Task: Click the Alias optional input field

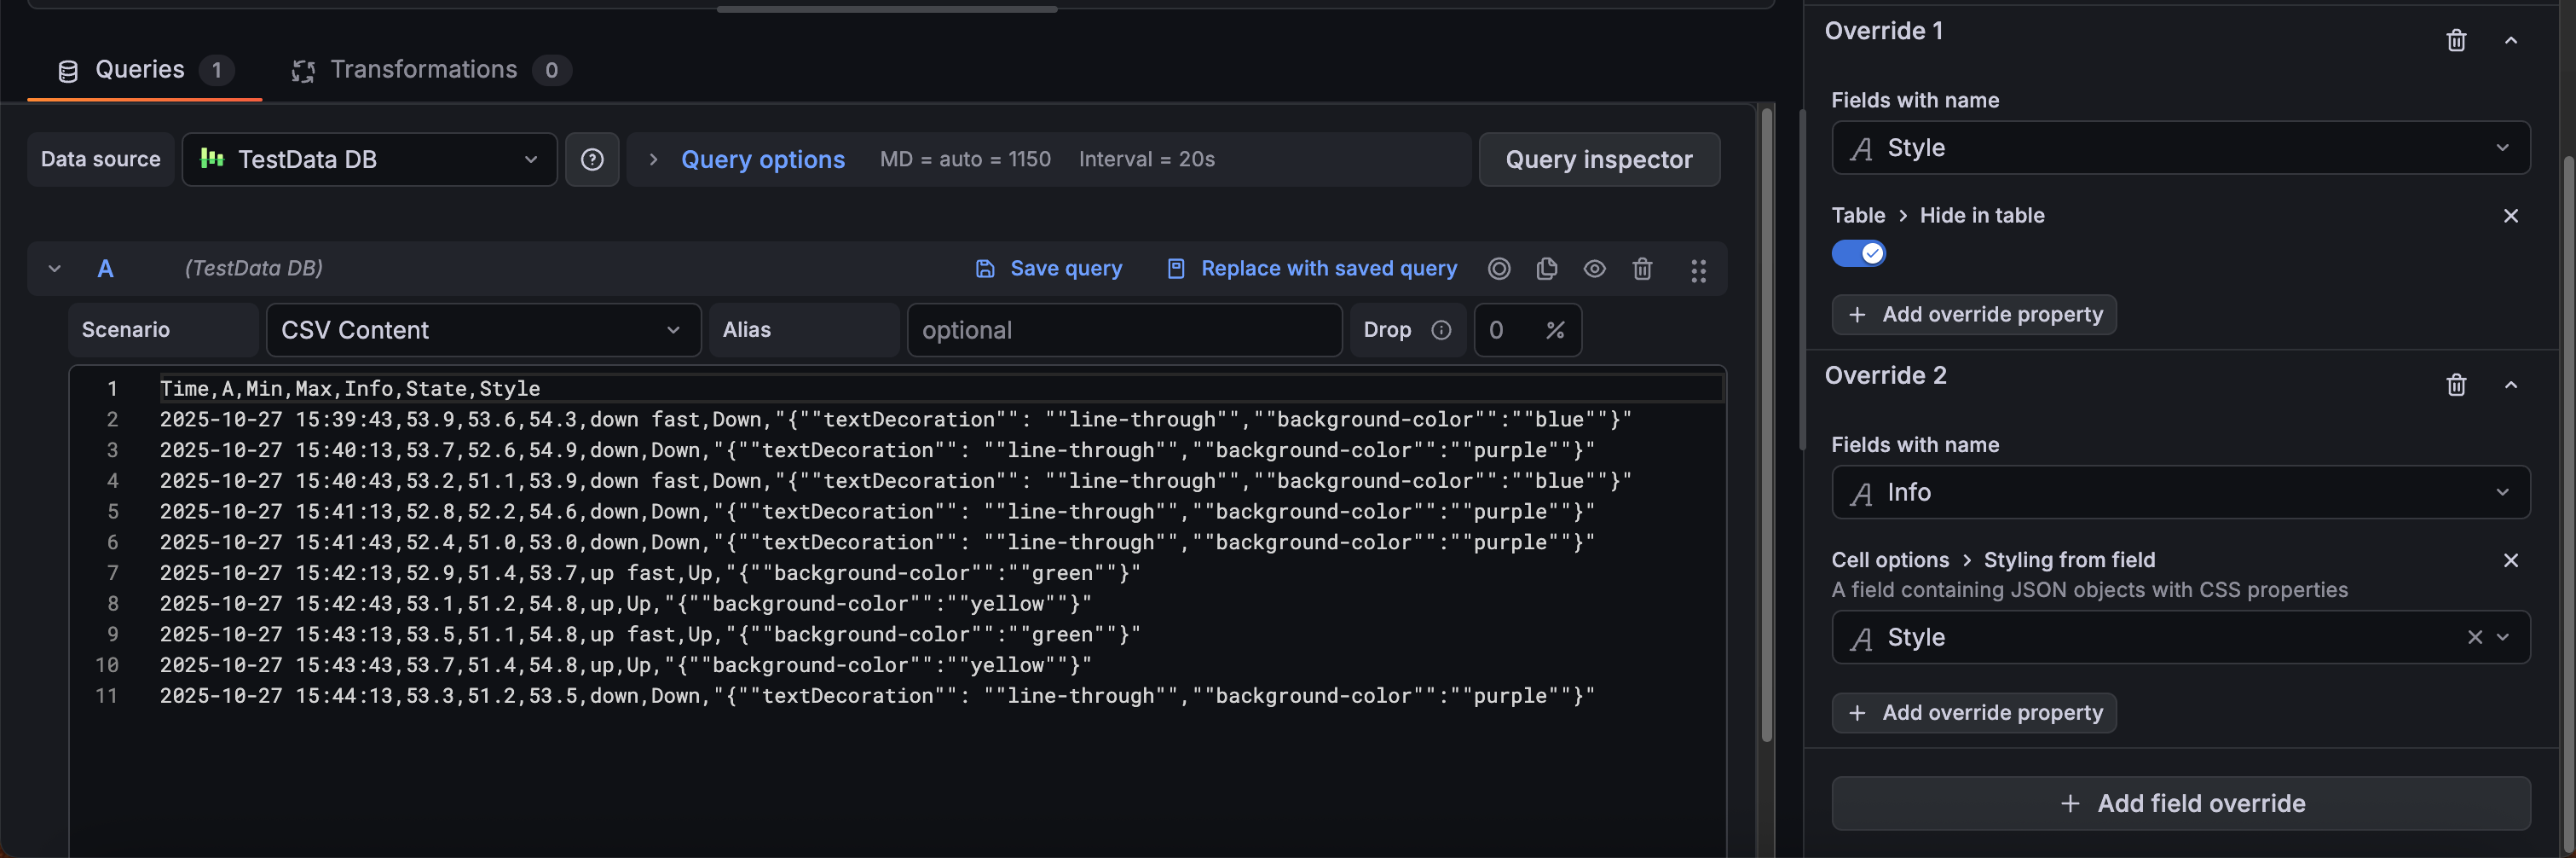Action: [1123, 330]
